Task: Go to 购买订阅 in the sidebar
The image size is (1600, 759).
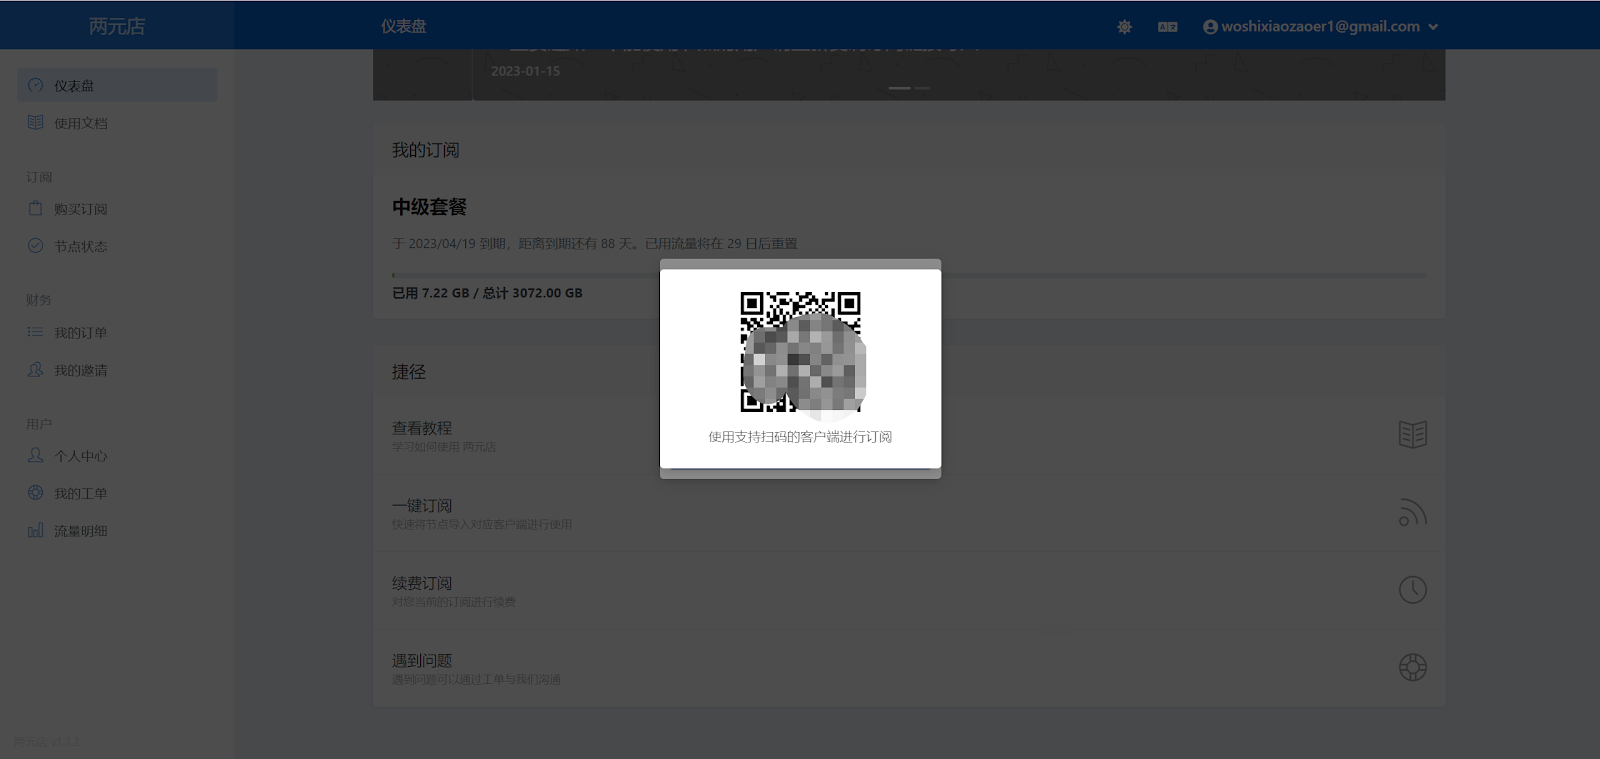Action: point(117,209)
